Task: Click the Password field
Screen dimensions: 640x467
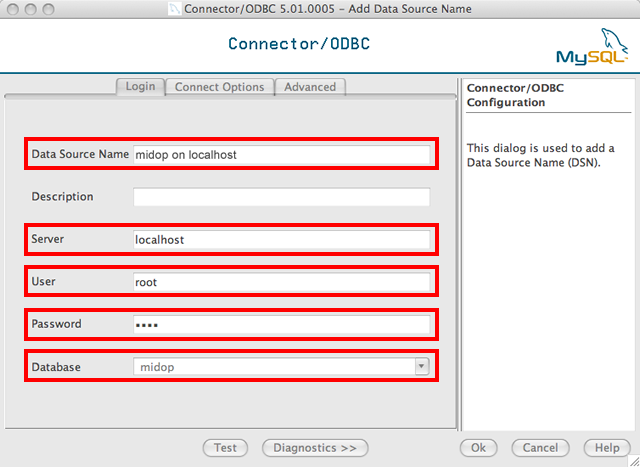Action: coord(282,325)
